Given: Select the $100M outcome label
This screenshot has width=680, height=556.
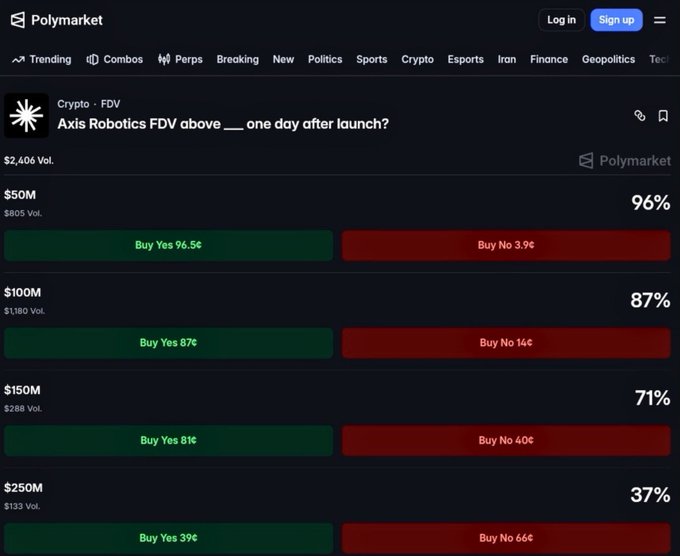Looking at the screenshot, I should [x=23, y=292].
